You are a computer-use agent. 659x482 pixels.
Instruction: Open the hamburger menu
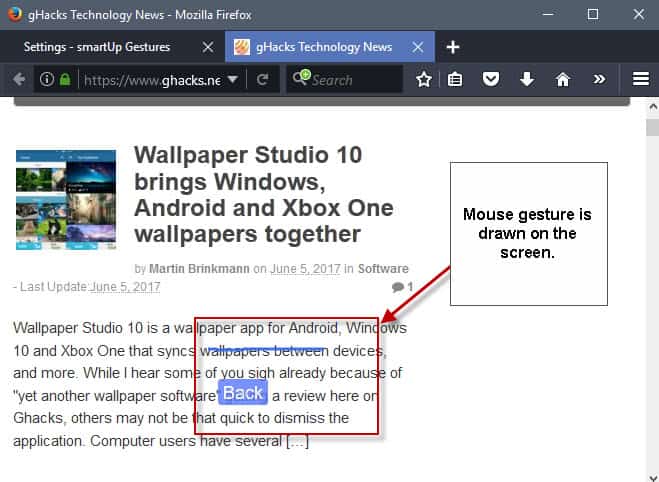641,79
